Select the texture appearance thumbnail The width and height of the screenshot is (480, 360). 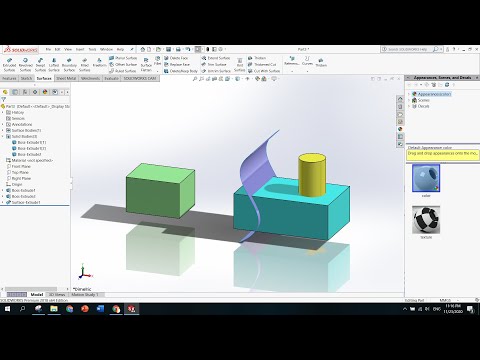426,220
